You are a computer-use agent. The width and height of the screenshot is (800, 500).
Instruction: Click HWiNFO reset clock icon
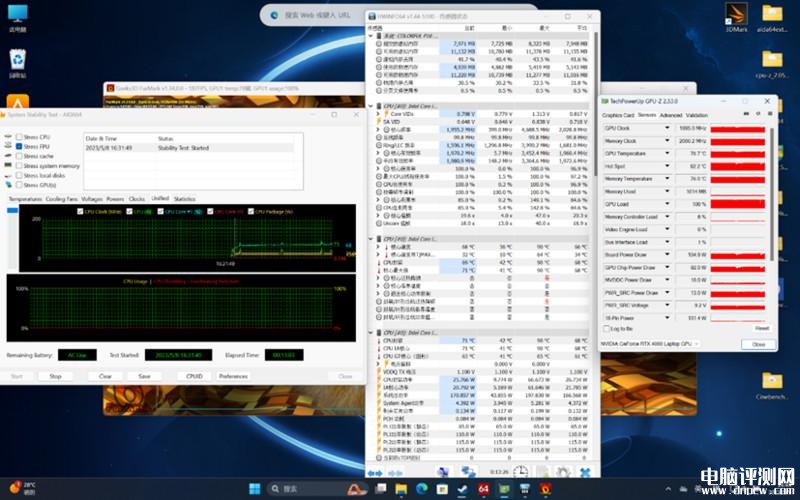coord(520,472)
